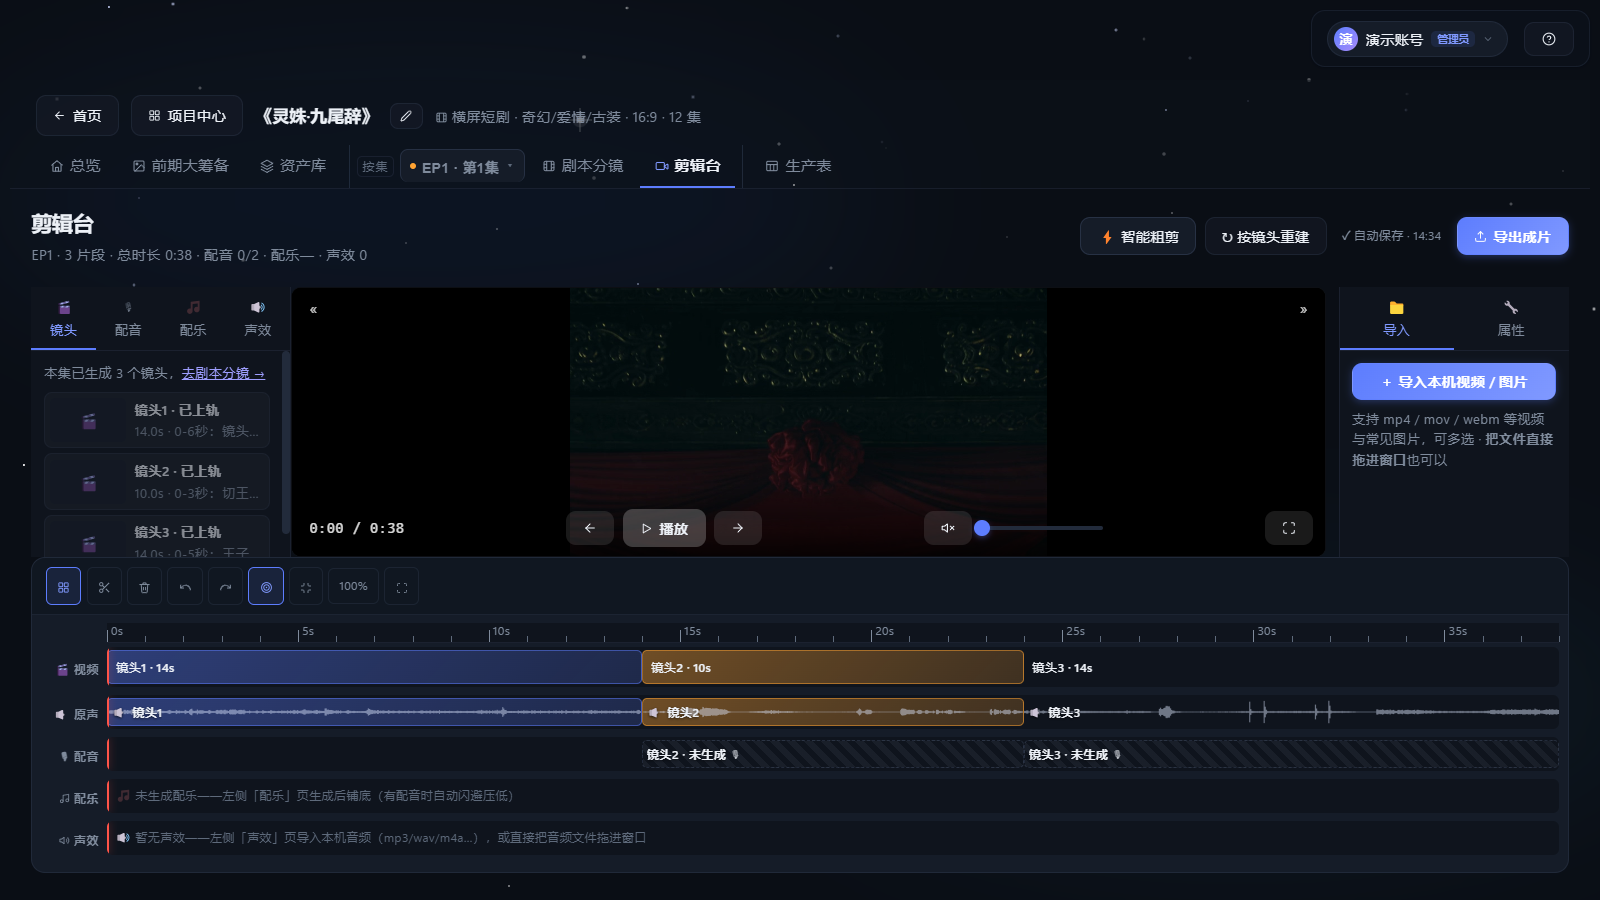
Task: Open preview in fullscreen
Action: (1289, 528)
